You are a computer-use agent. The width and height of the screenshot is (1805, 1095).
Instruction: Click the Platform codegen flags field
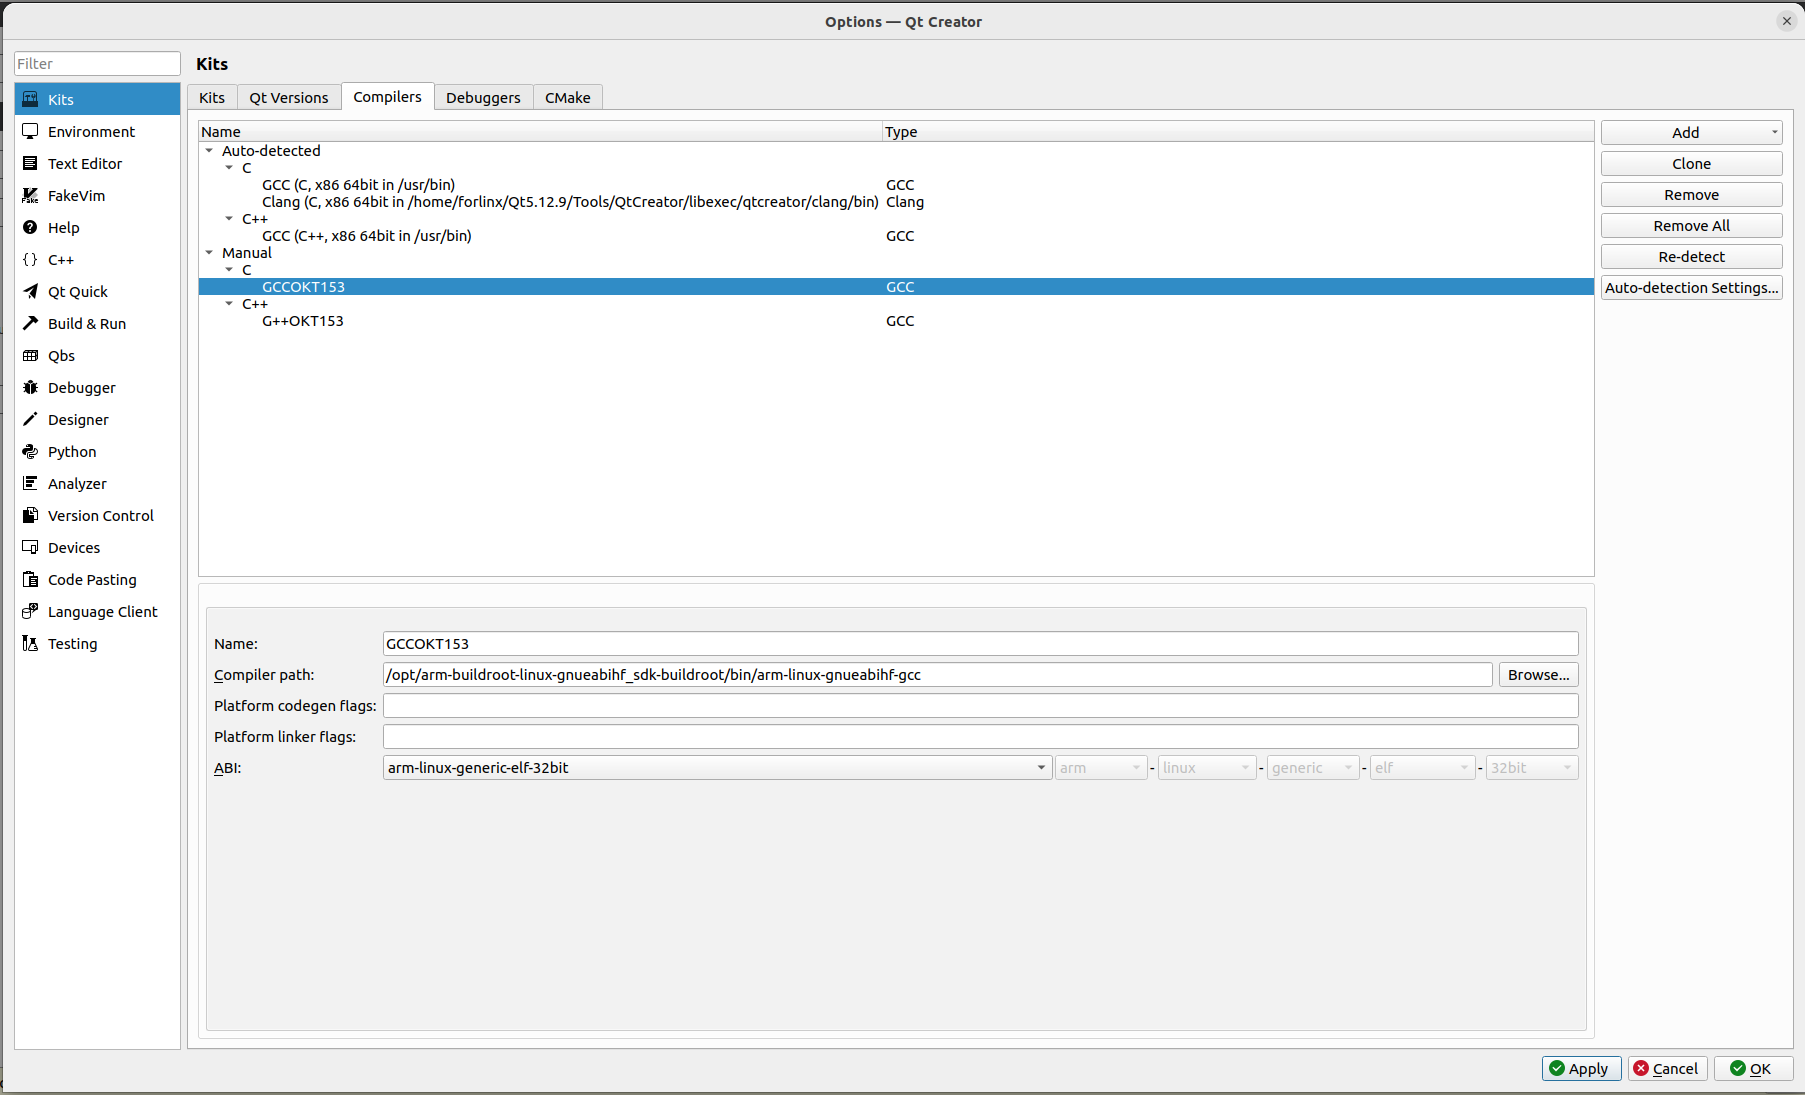(980, 706)
